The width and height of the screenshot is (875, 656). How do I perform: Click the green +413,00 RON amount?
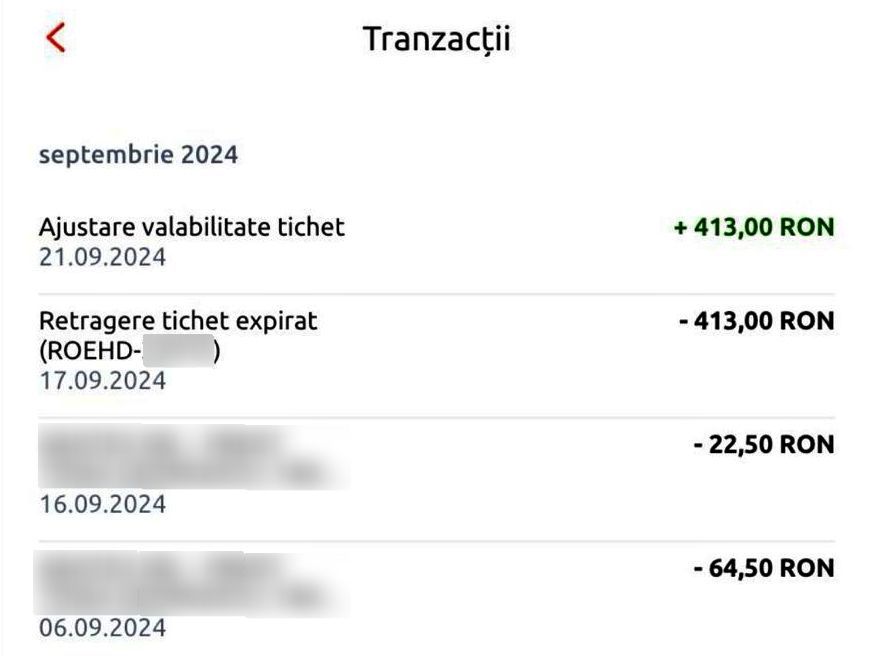click(753, 227)
